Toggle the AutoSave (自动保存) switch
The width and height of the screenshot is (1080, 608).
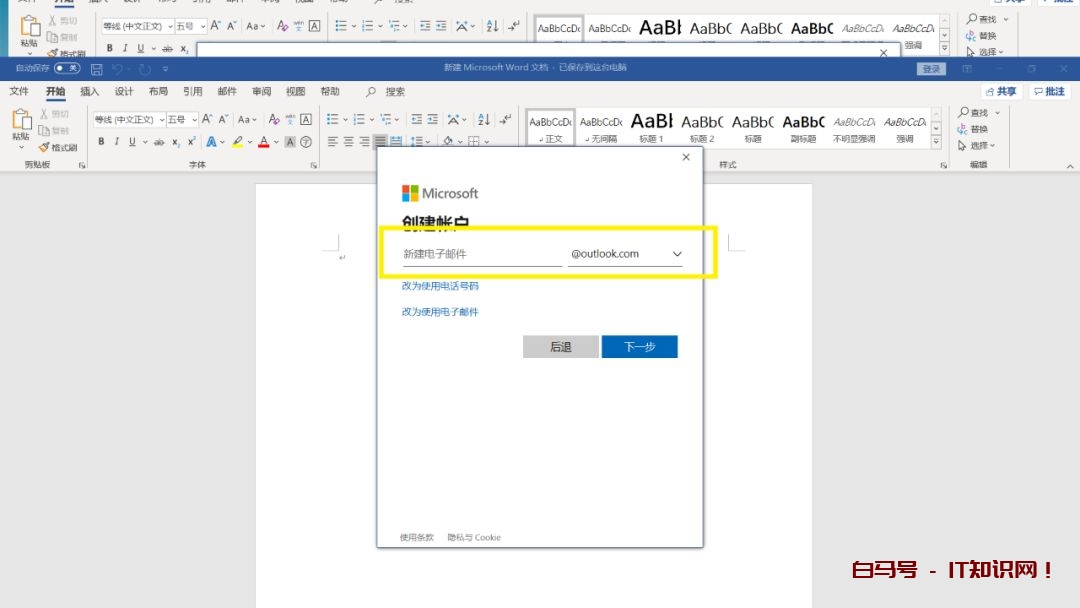[67, 69]
